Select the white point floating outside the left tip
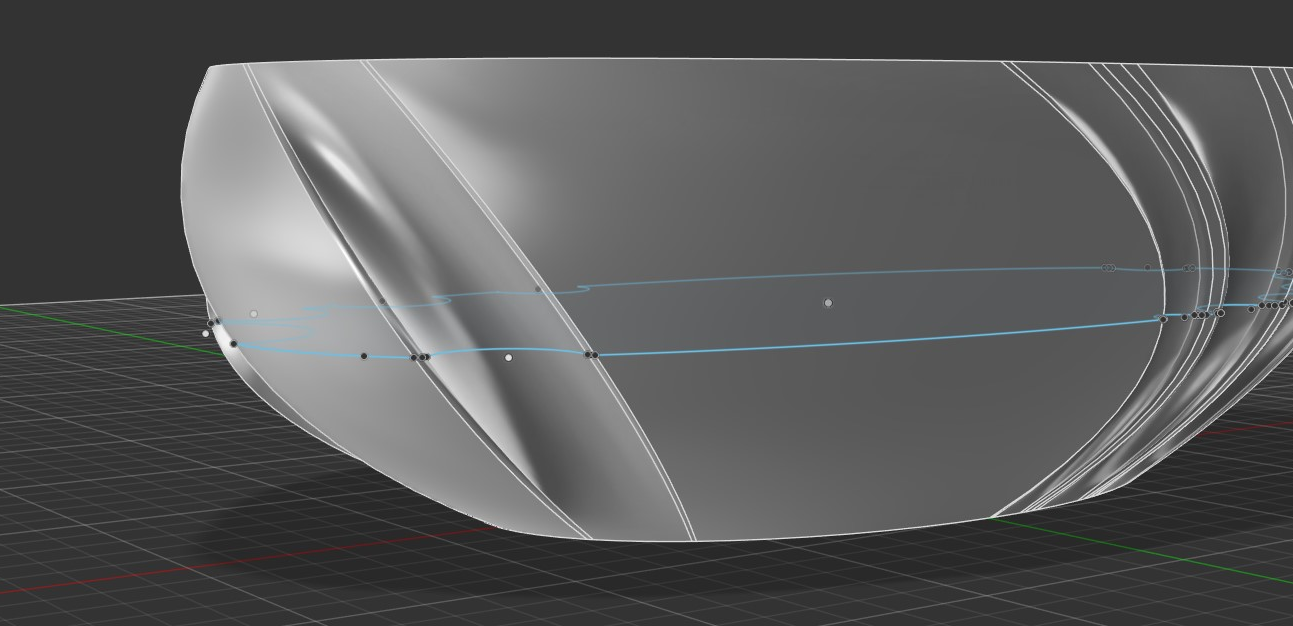This screenshot has width=1293, height=626. tap(206, 333)
